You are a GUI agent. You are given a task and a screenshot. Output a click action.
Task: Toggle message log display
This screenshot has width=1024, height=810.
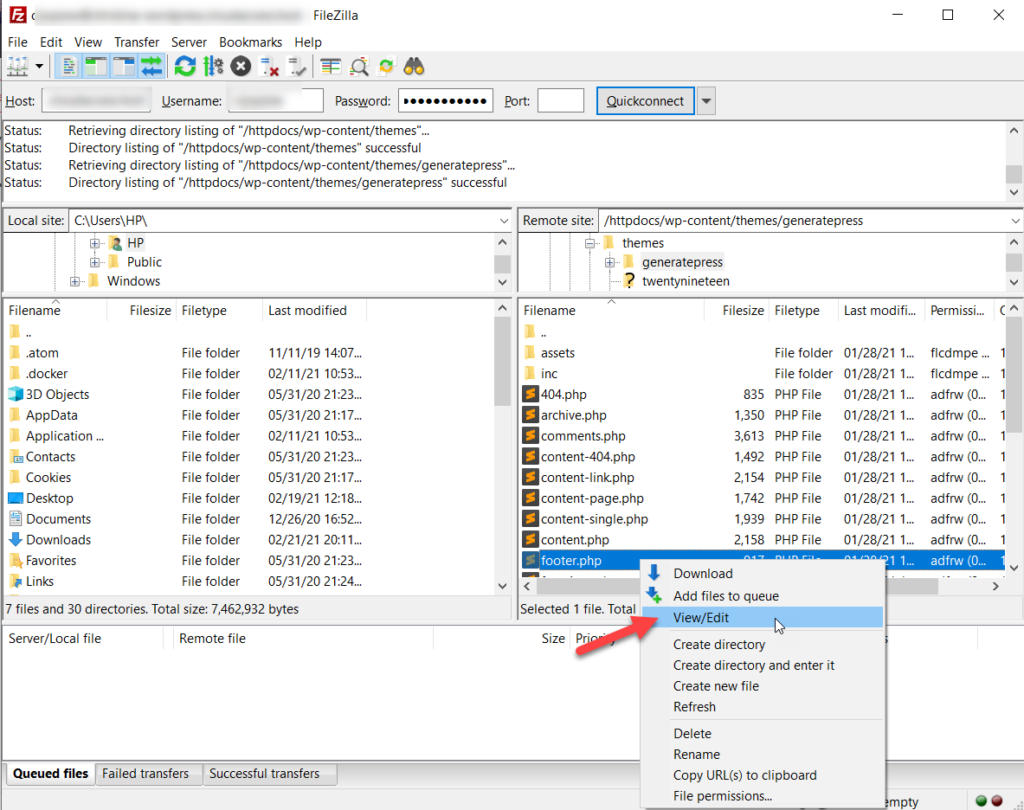[x=69, y=67]
